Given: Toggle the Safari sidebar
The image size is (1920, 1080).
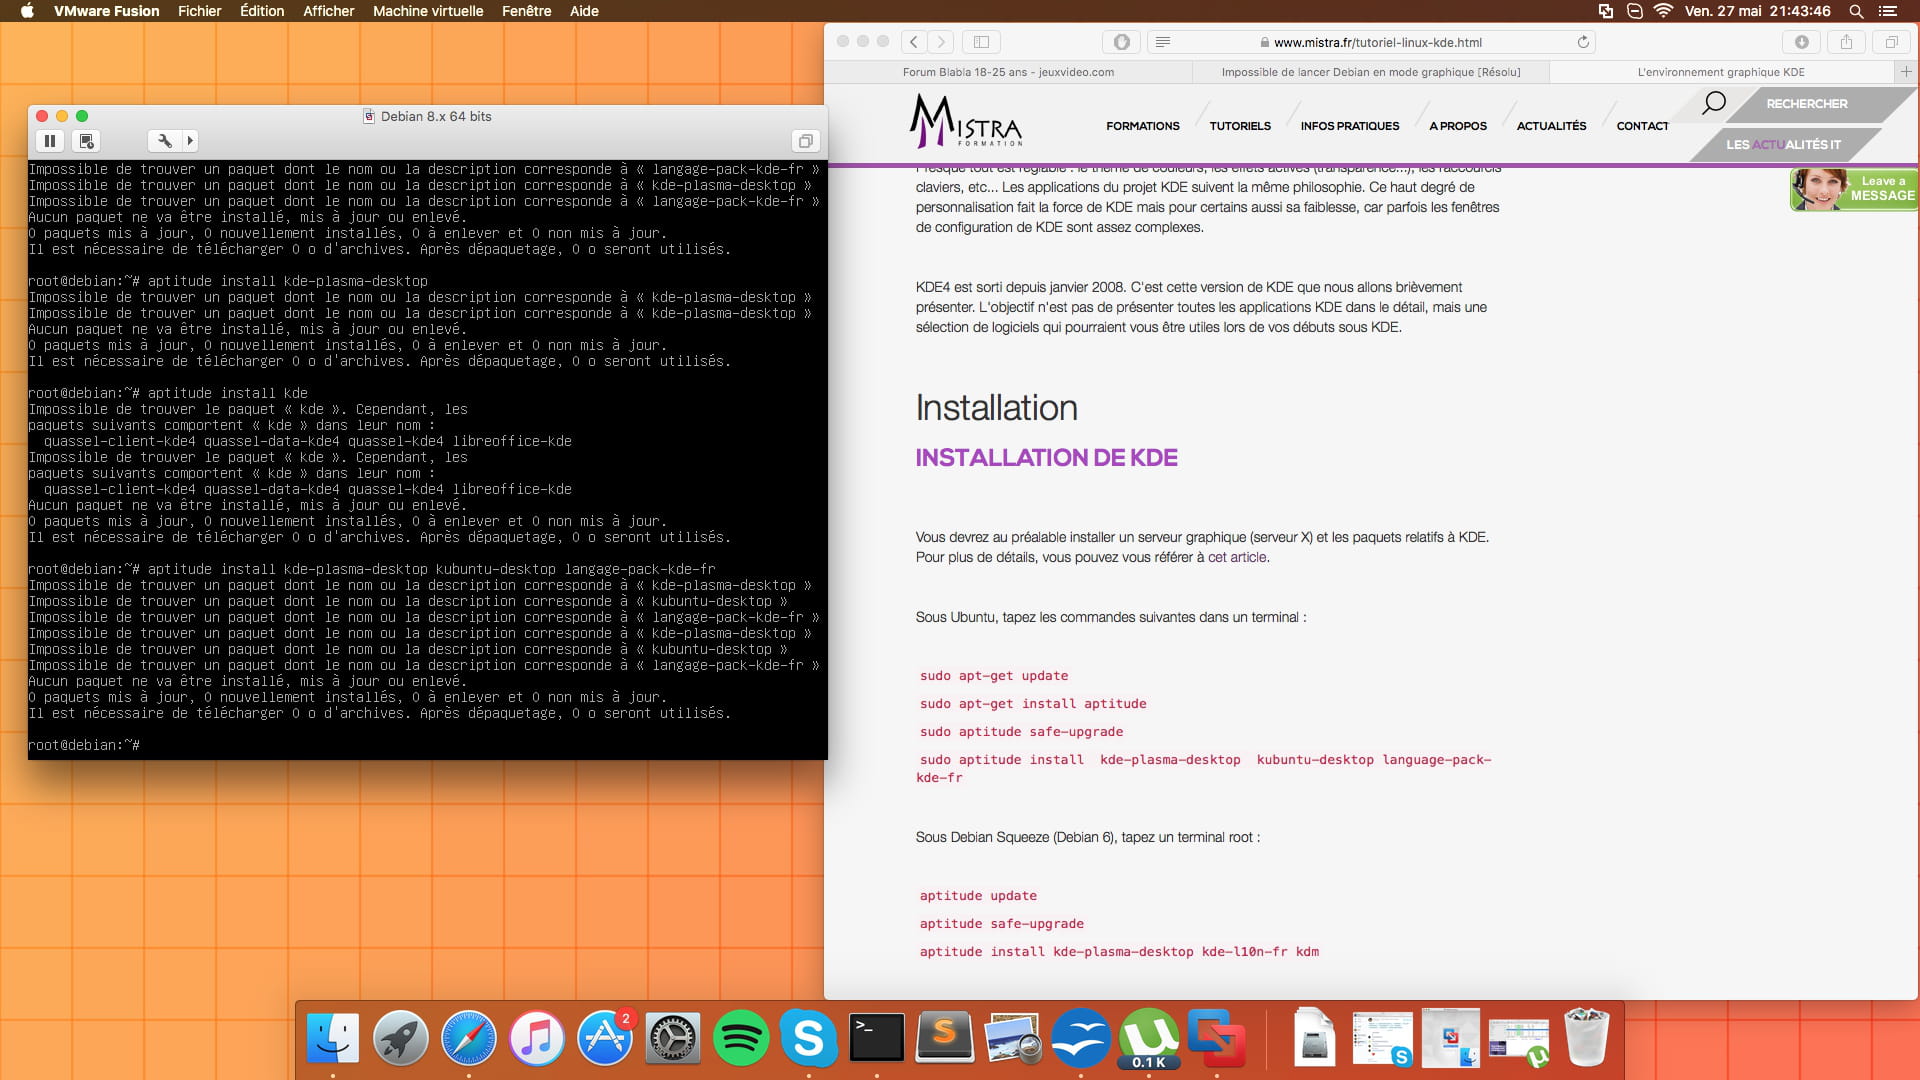Looking at the screenshot, I should [x=981, y=42].
